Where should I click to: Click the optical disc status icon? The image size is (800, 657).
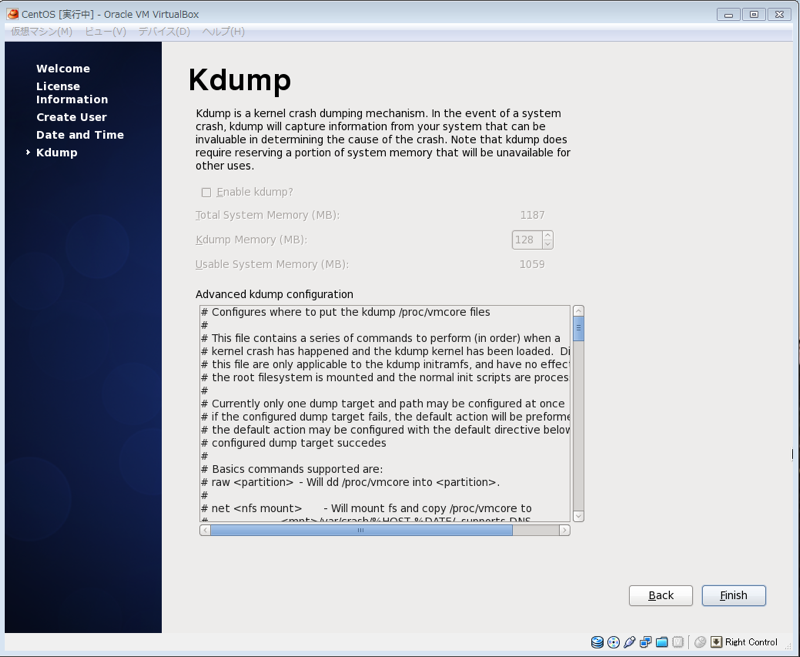click(613, 642)
